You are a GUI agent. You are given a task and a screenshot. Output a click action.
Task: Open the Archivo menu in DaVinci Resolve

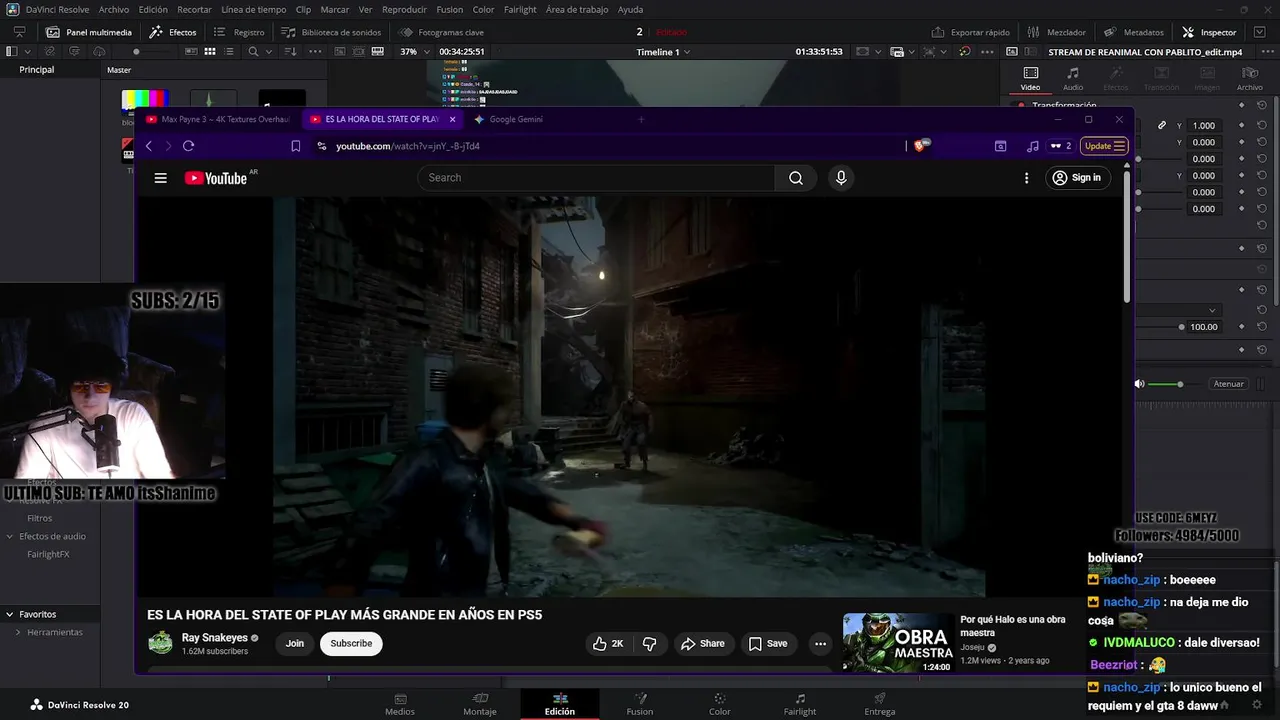(114, 9)
